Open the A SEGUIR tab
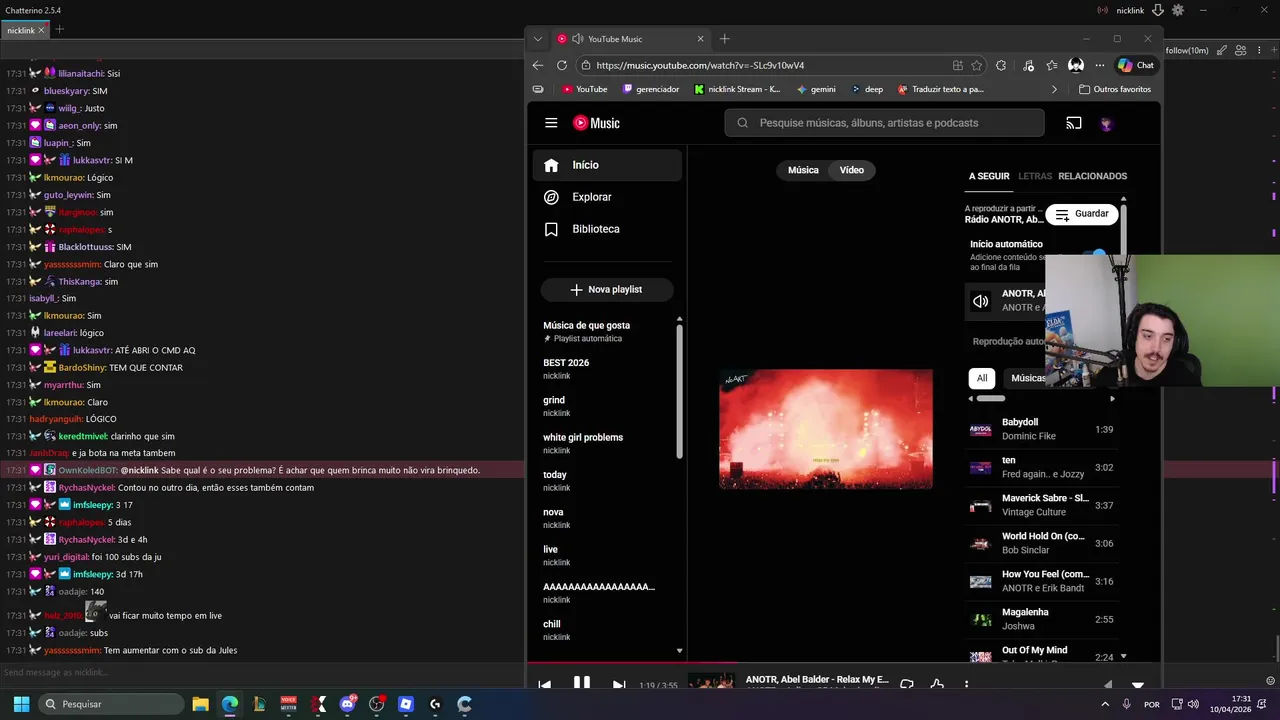Image resolution: width=1280 pixels, height=720 pixels. coord(989,176)
